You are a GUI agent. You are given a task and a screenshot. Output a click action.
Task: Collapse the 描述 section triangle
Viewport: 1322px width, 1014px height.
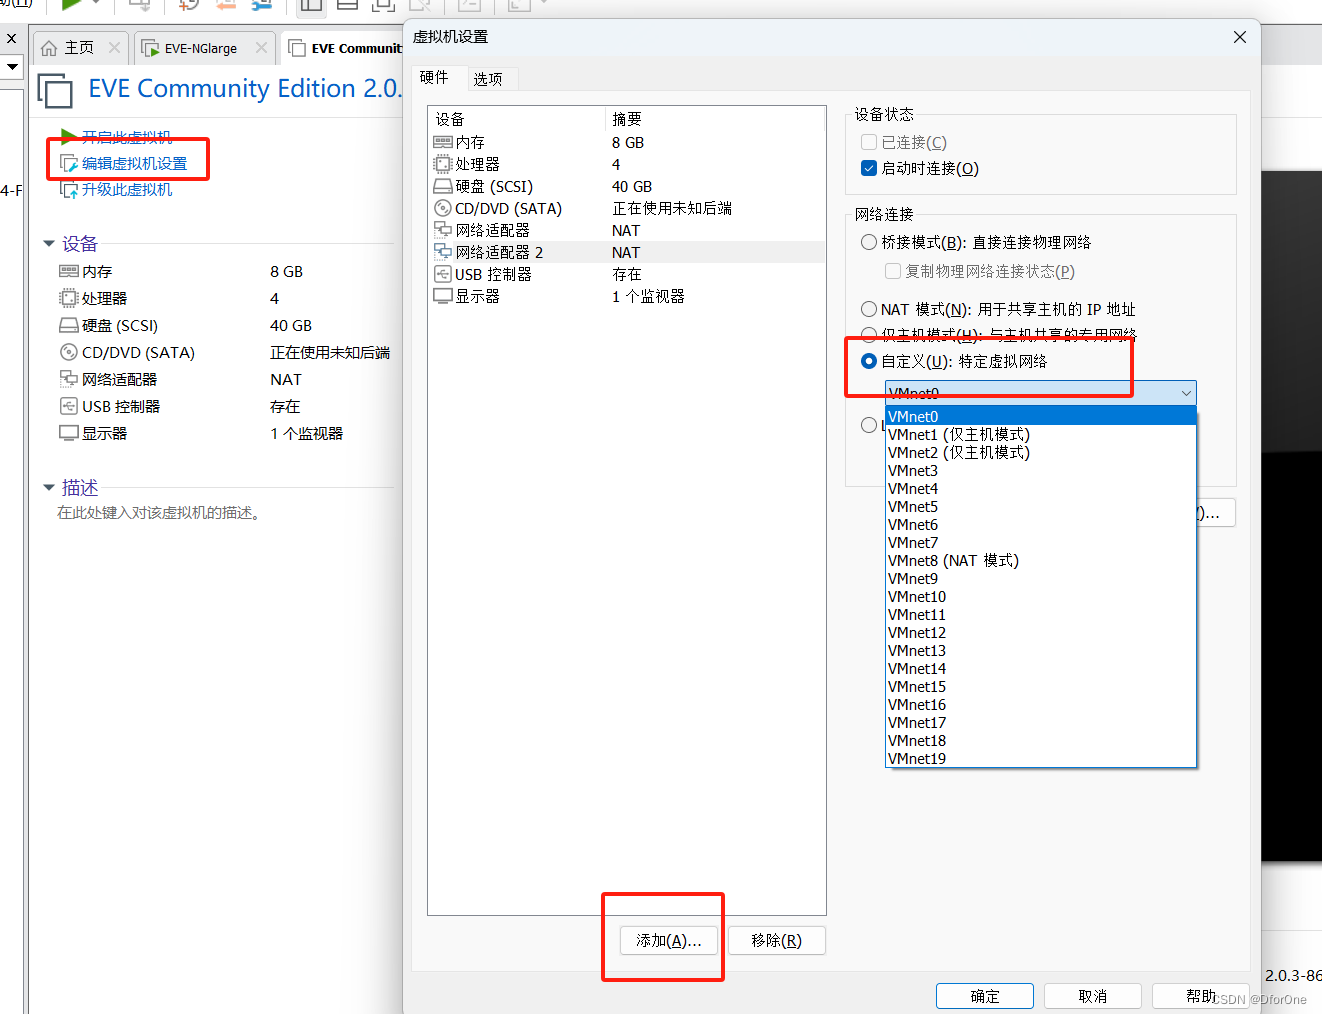pos(49,487)
